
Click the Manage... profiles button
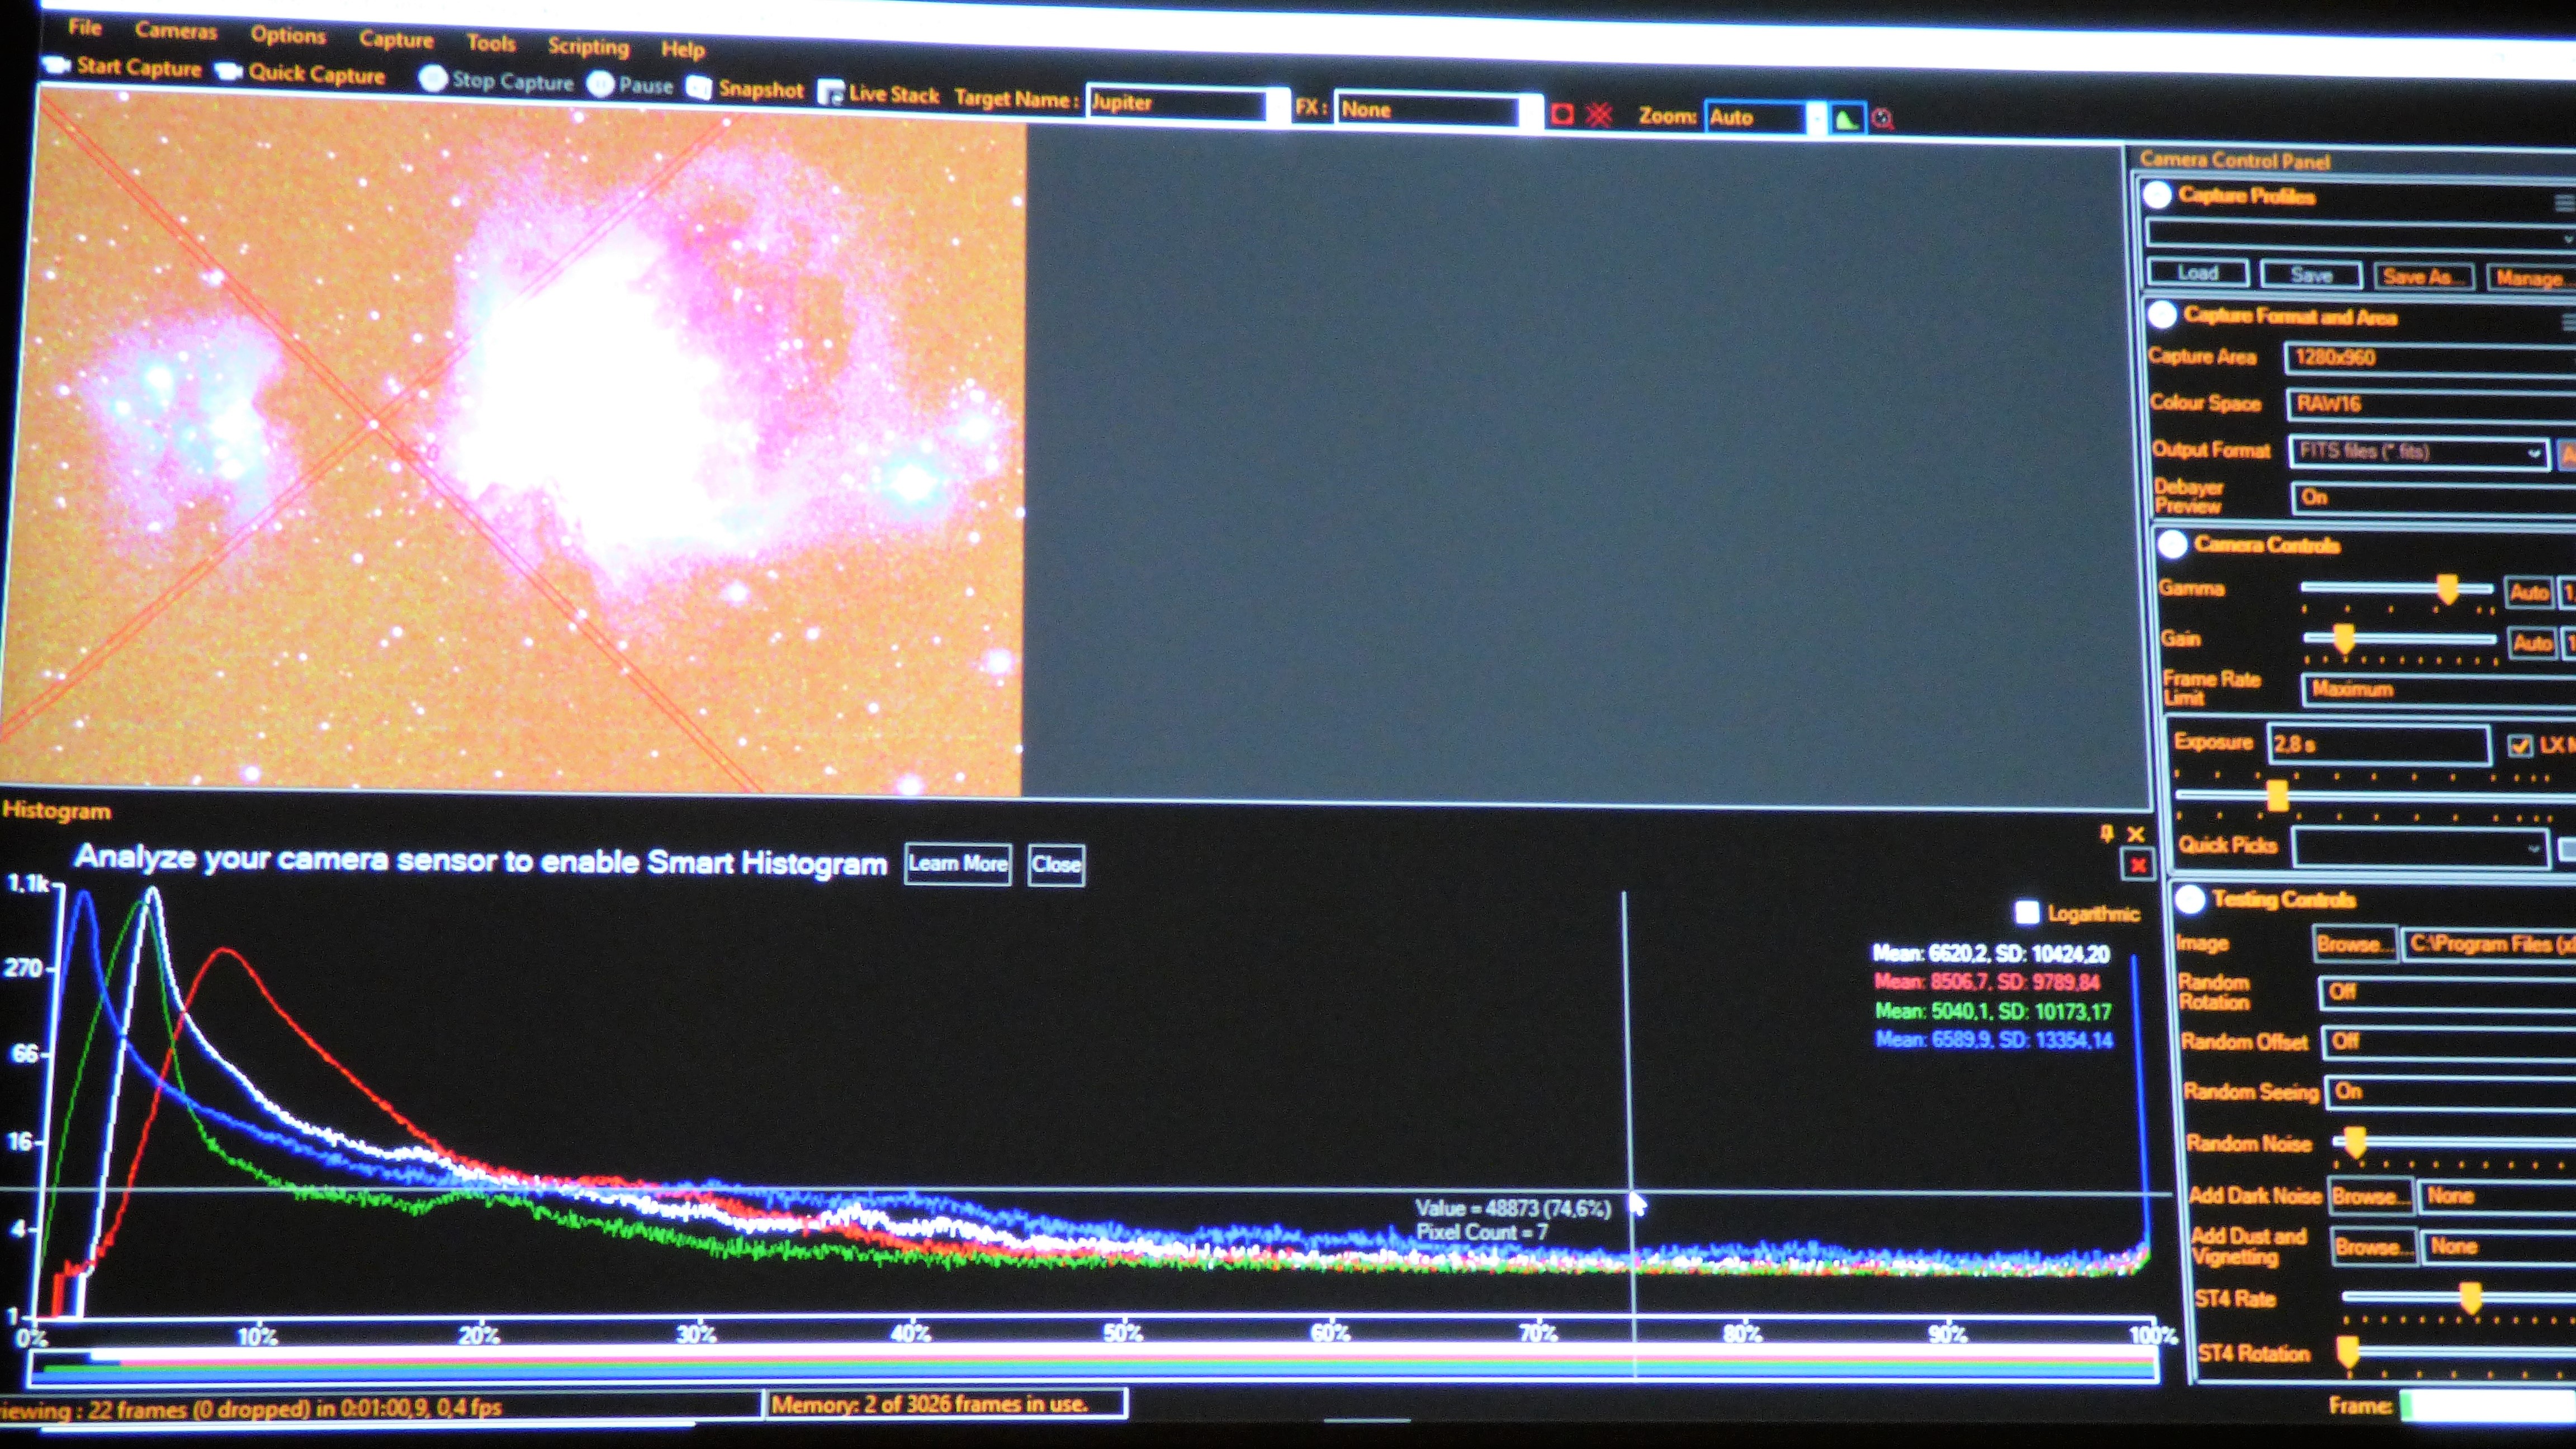[x=2531, y=278]
